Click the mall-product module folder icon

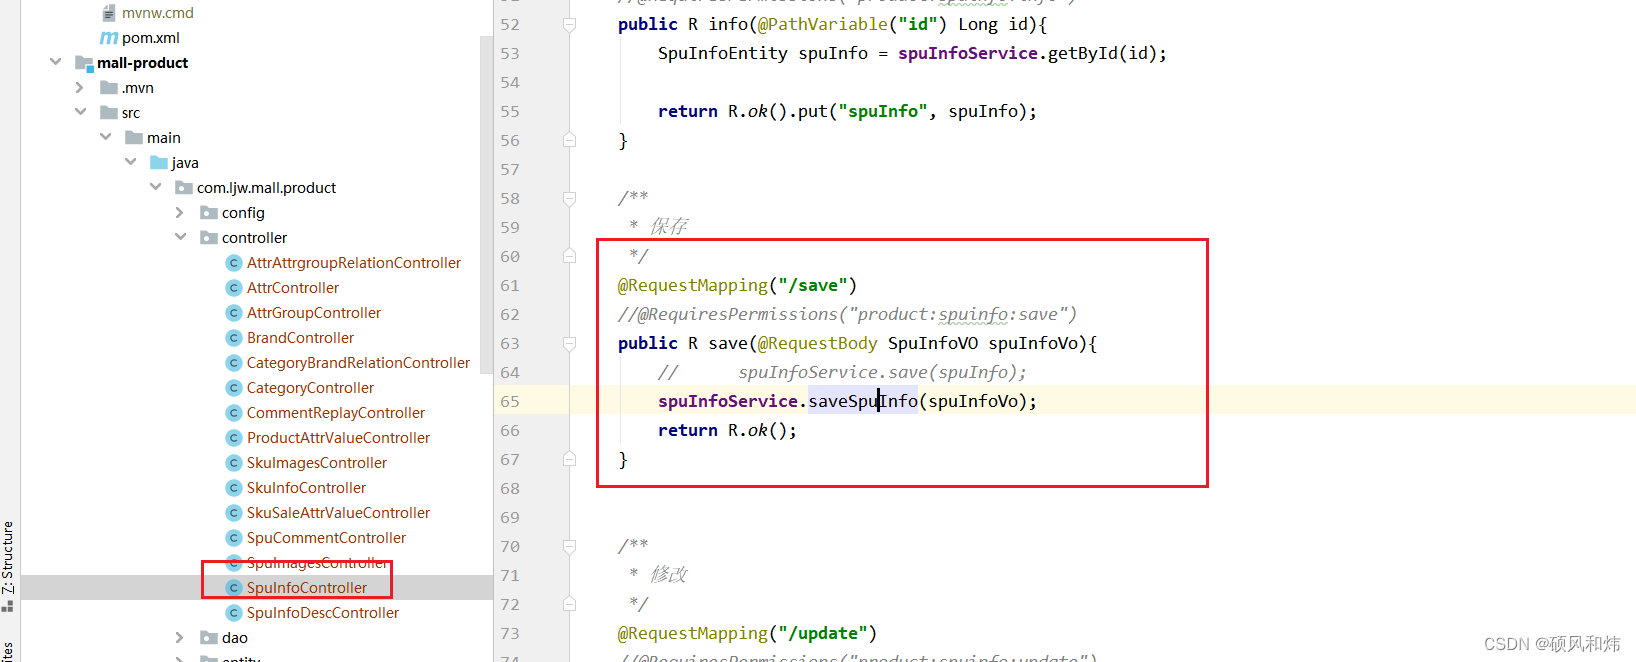(x=84, y=62)
